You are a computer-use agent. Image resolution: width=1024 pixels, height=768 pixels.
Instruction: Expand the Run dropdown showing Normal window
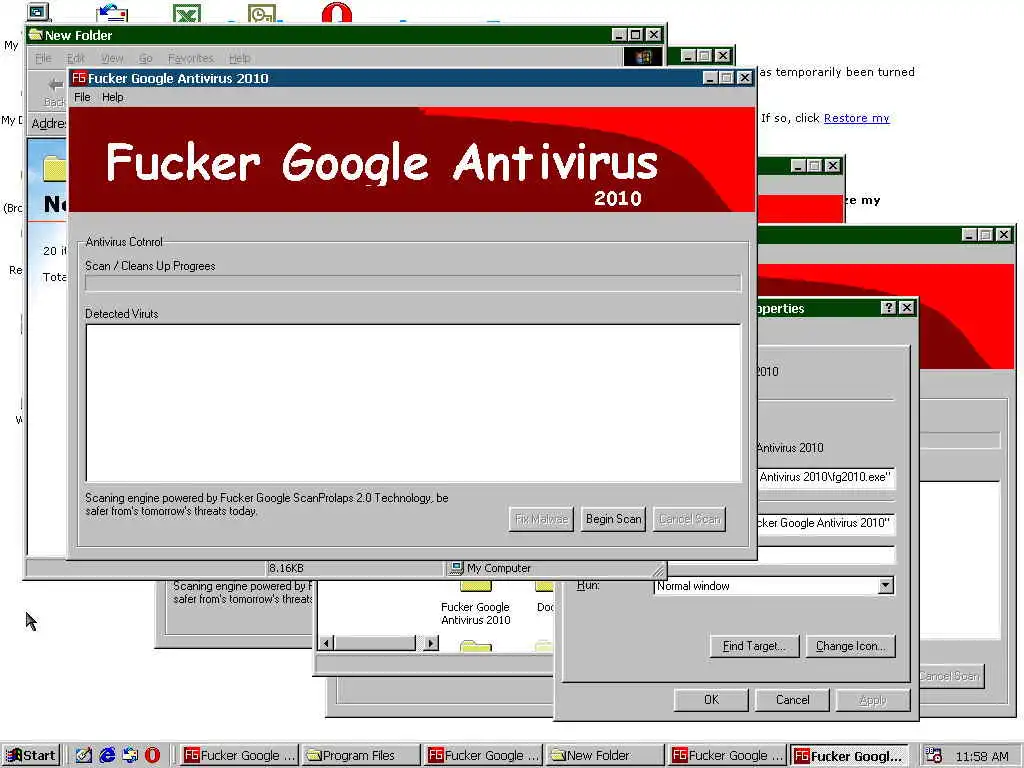(x=886, y=585)
